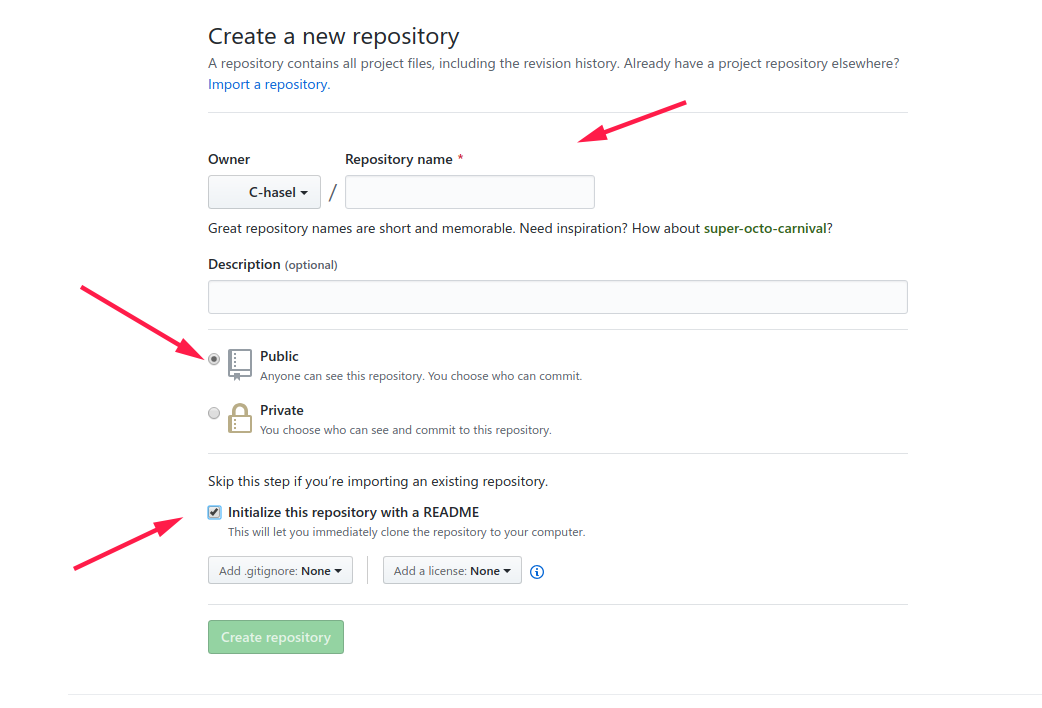1042x708 pixels.
Task: Focus the Repository name text field
Action: point(469,192)
